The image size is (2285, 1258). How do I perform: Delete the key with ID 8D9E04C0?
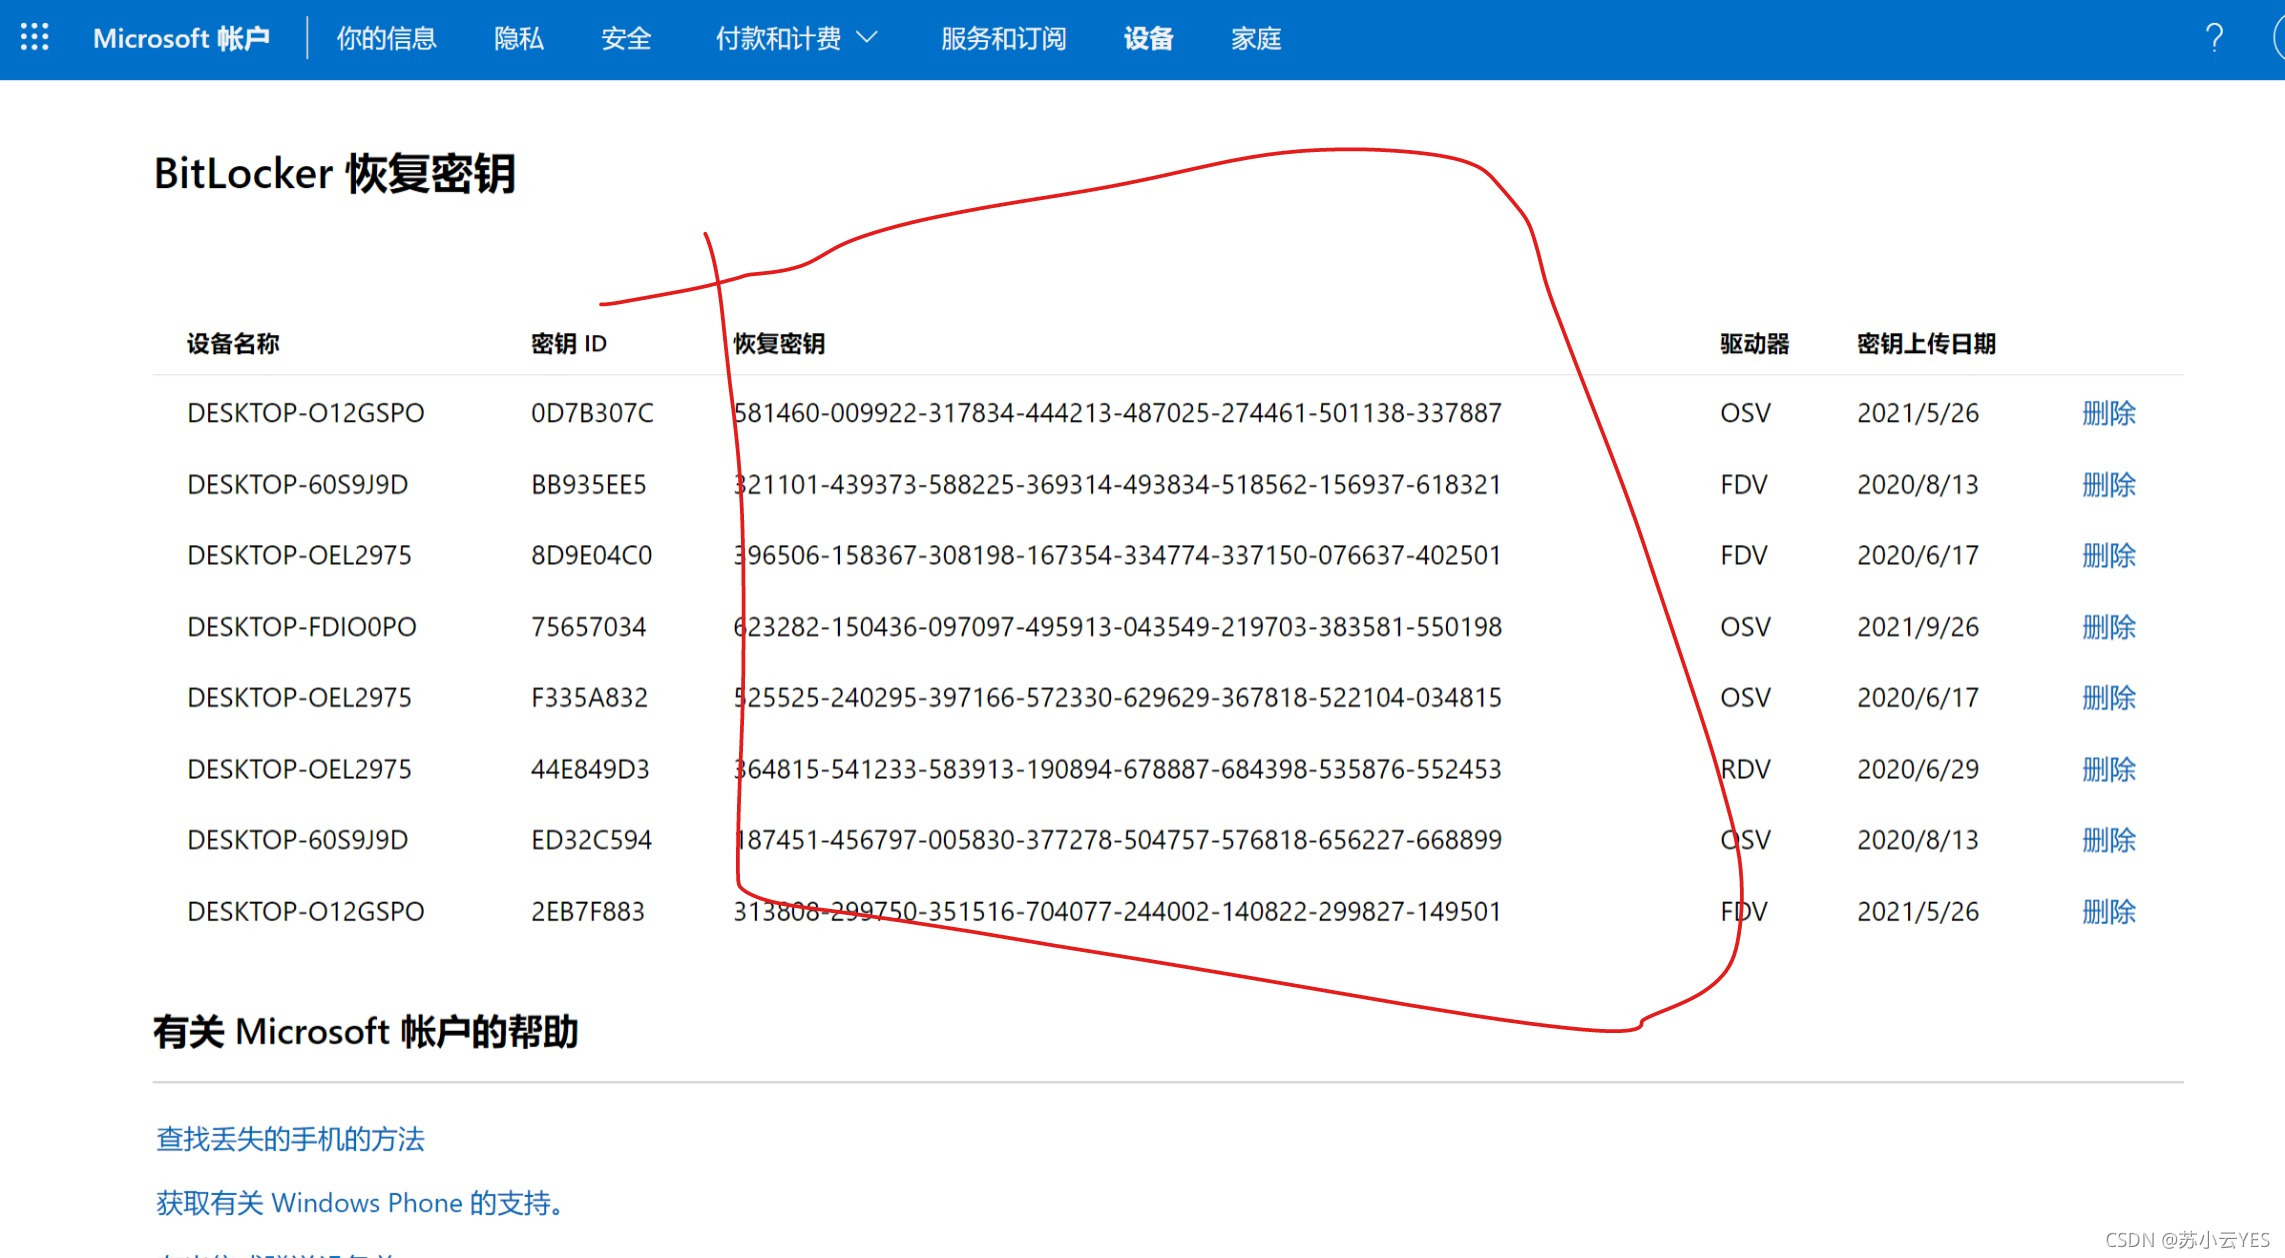point(2108,556)
